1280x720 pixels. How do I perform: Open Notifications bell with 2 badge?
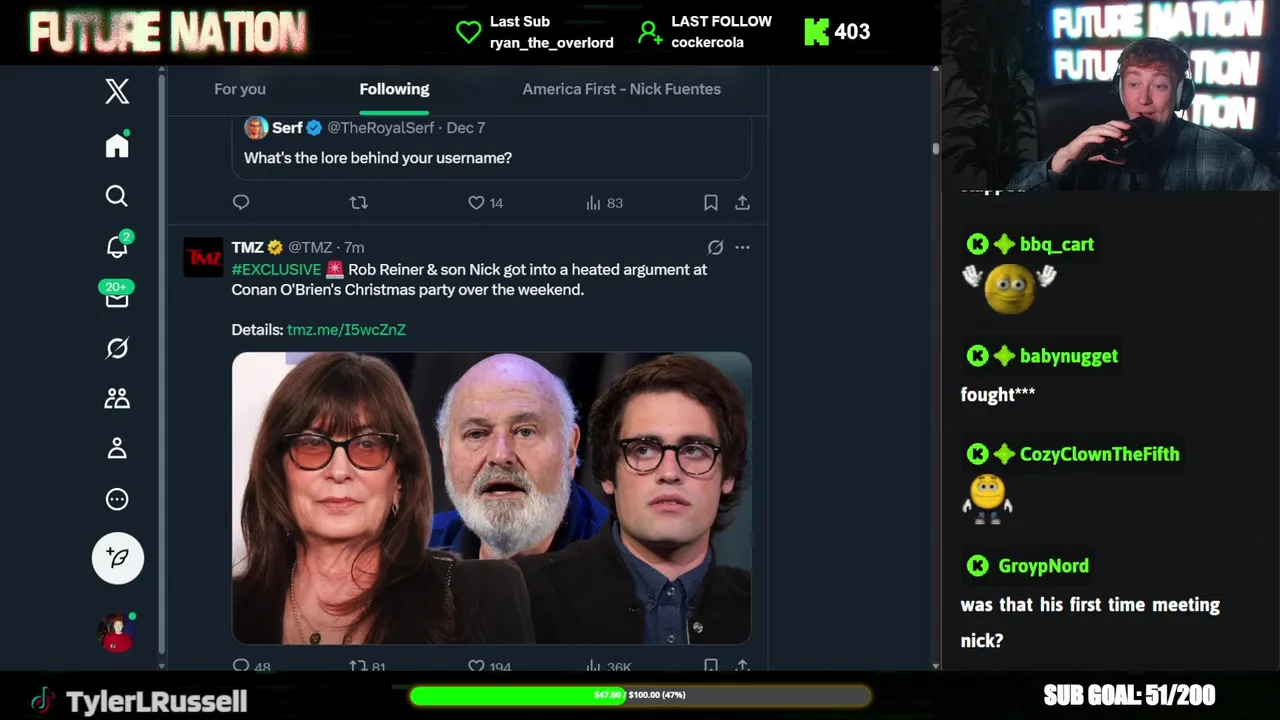tap(117, 246)
